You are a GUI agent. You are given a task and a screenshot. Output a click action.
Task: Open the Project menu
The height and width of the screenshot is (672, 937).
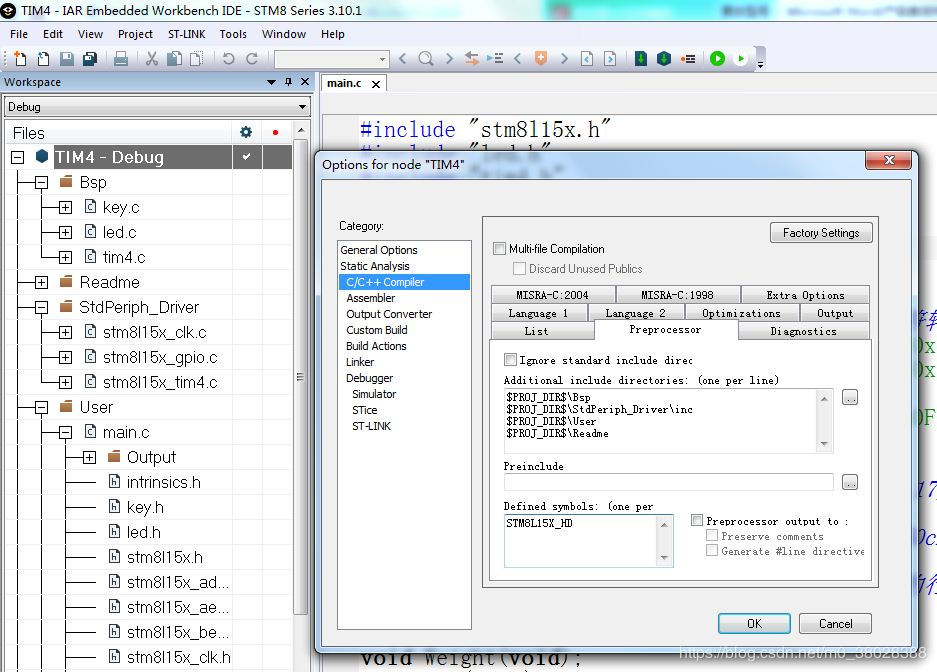click(135, 34)
